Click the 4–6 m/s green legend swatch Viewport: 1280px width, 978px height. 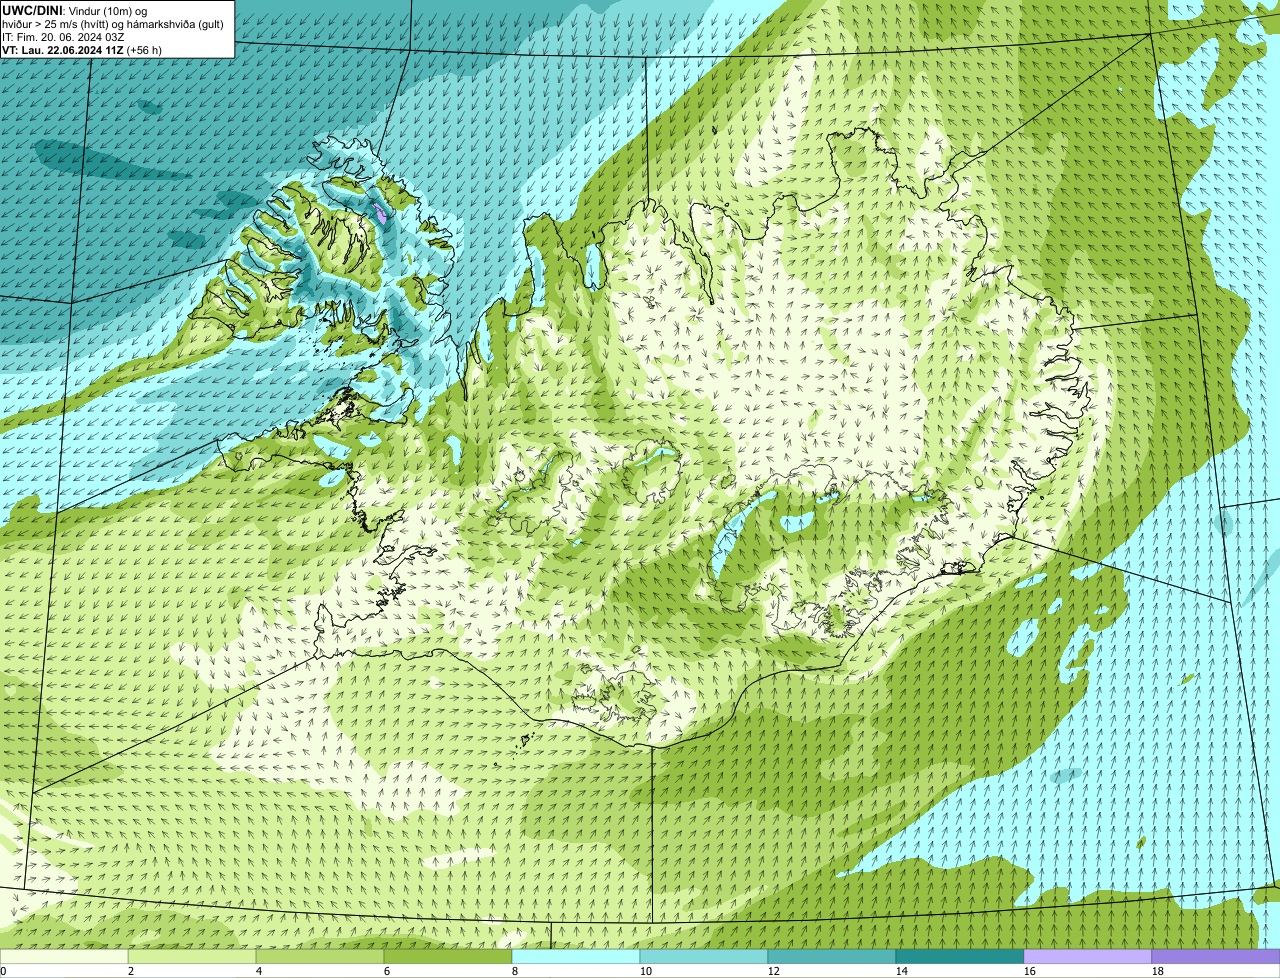320,956
